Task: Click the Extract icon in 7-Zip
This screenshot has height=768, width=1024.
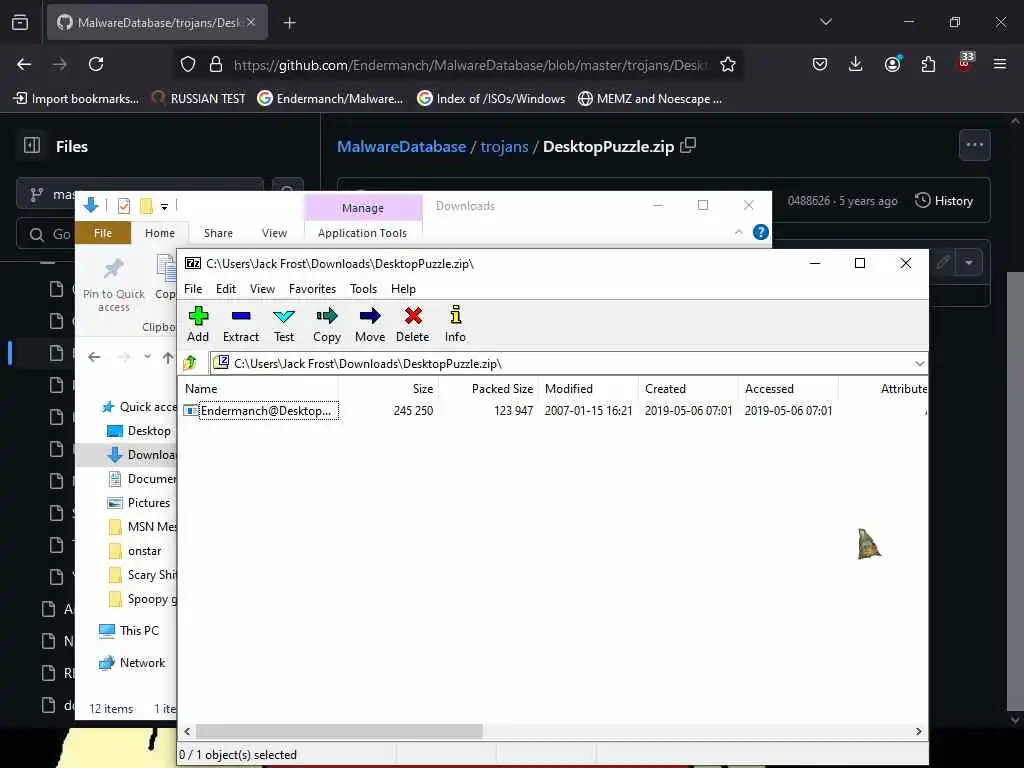Action: [241, 324]
